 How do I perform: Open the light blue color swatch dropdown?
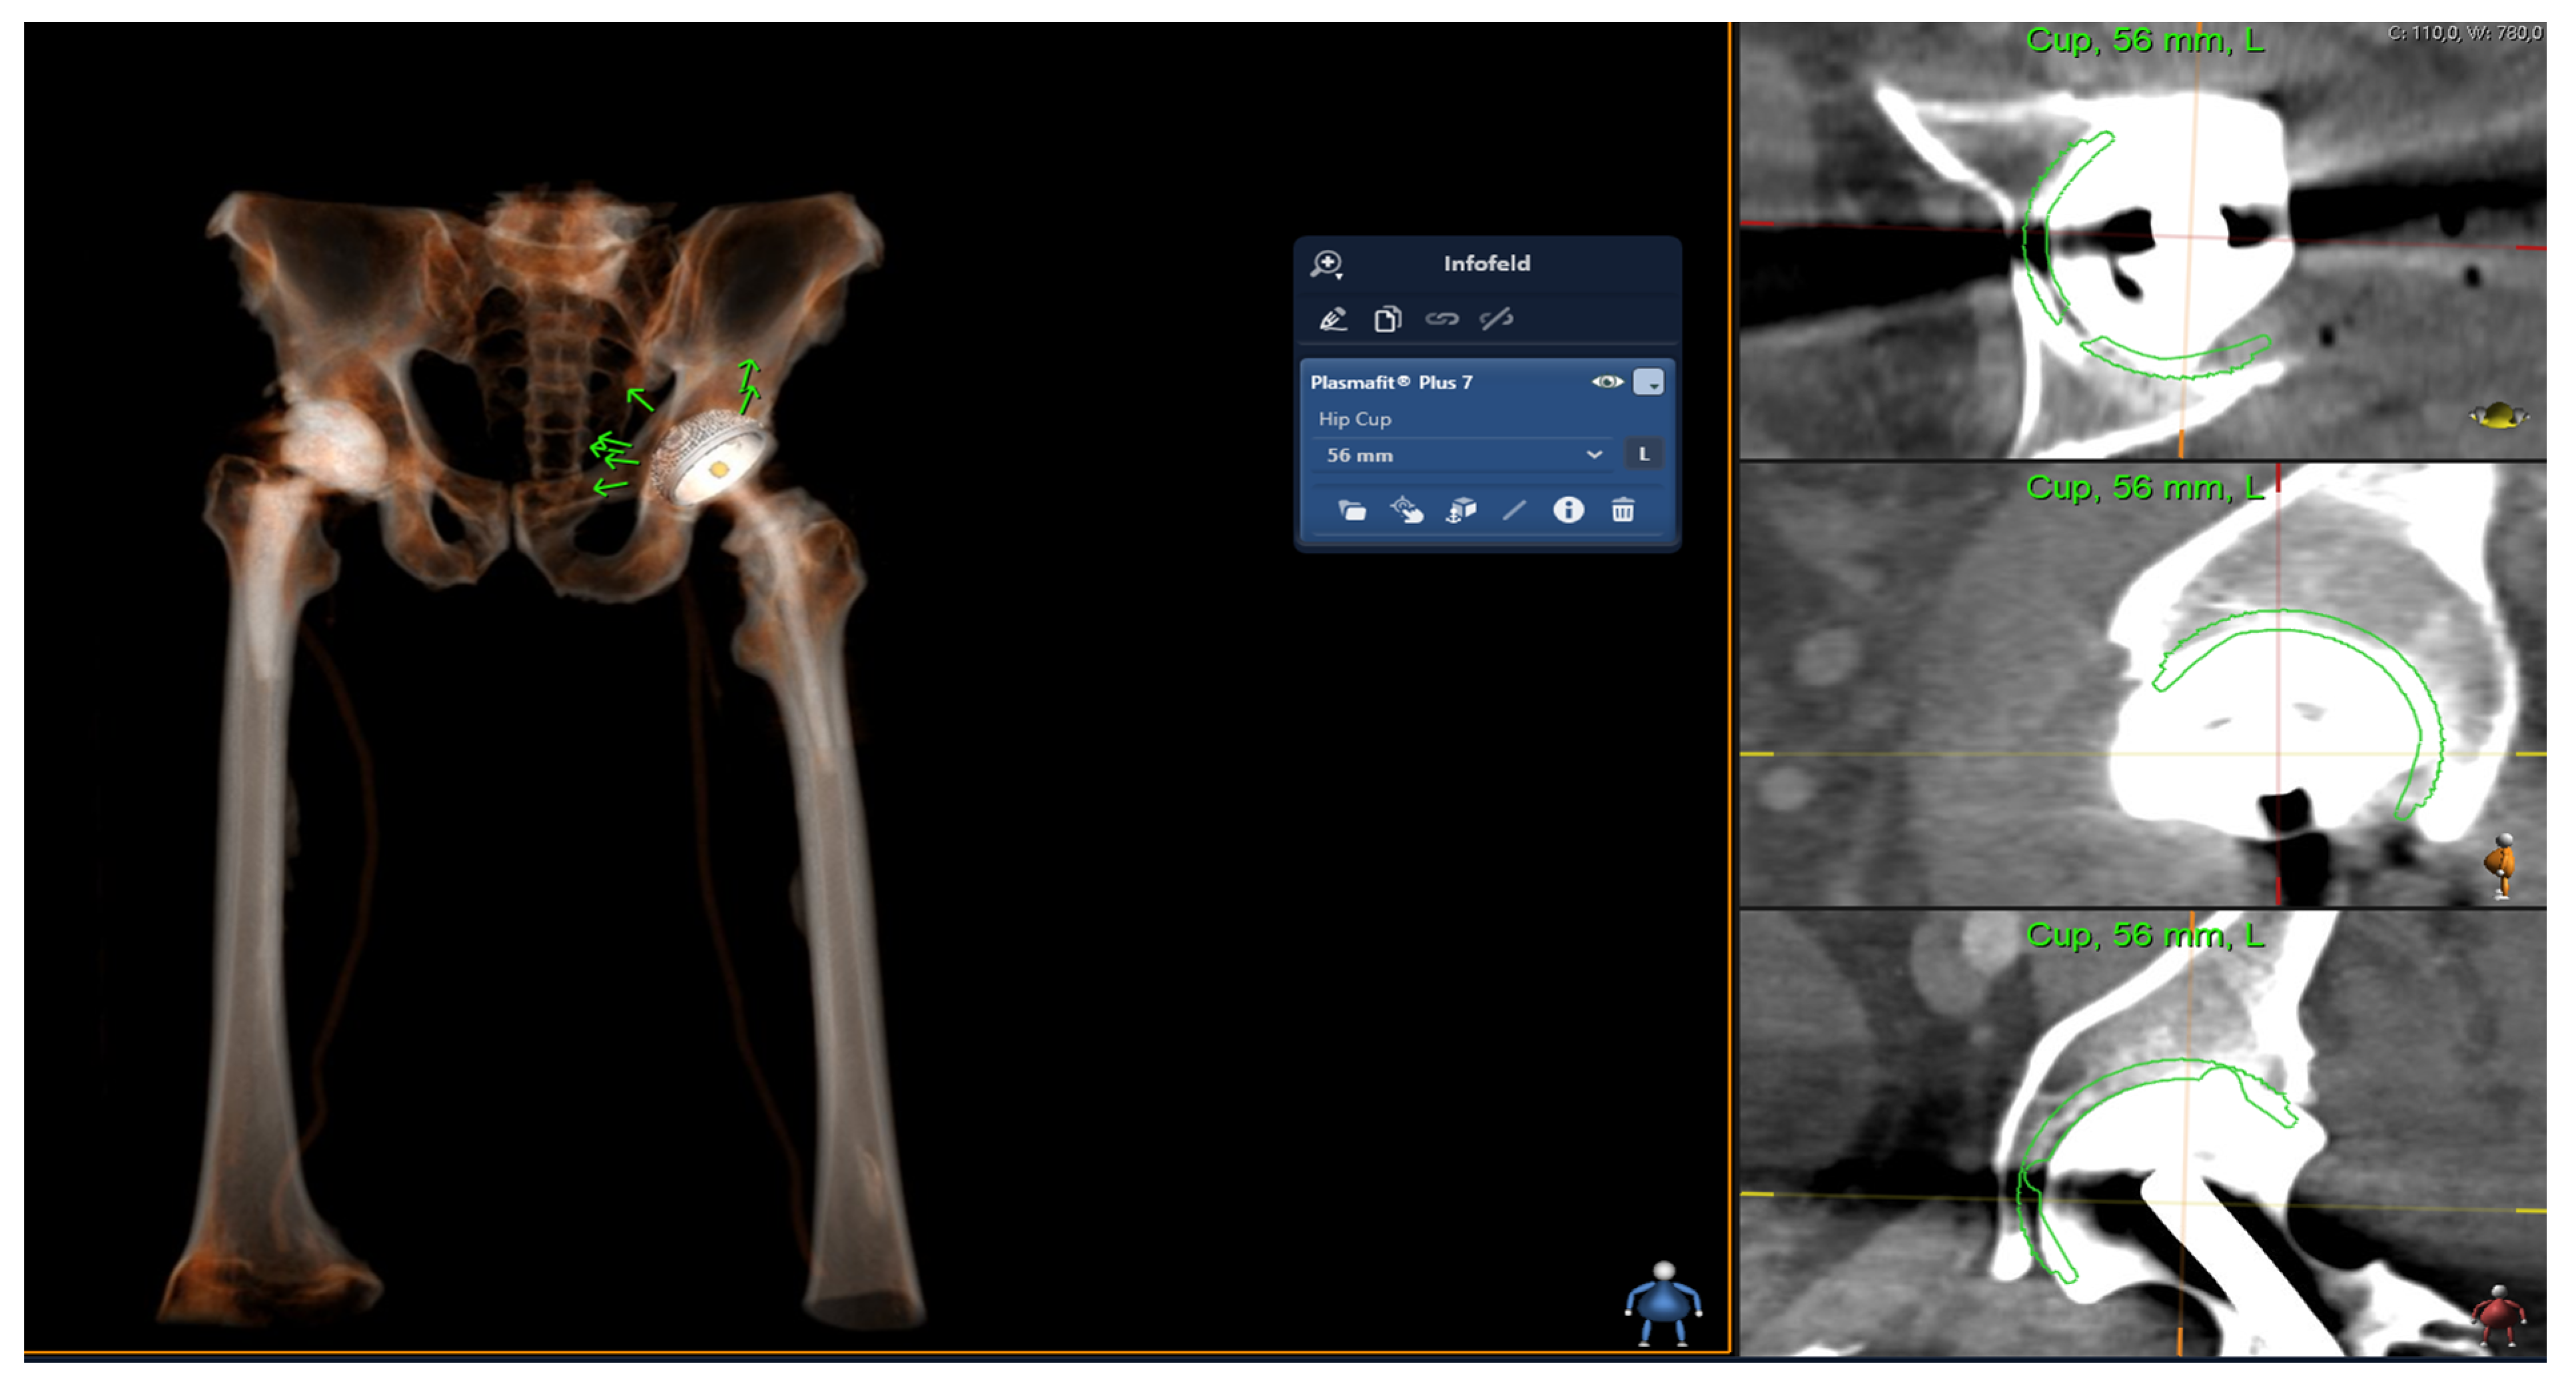point(1648,382)
